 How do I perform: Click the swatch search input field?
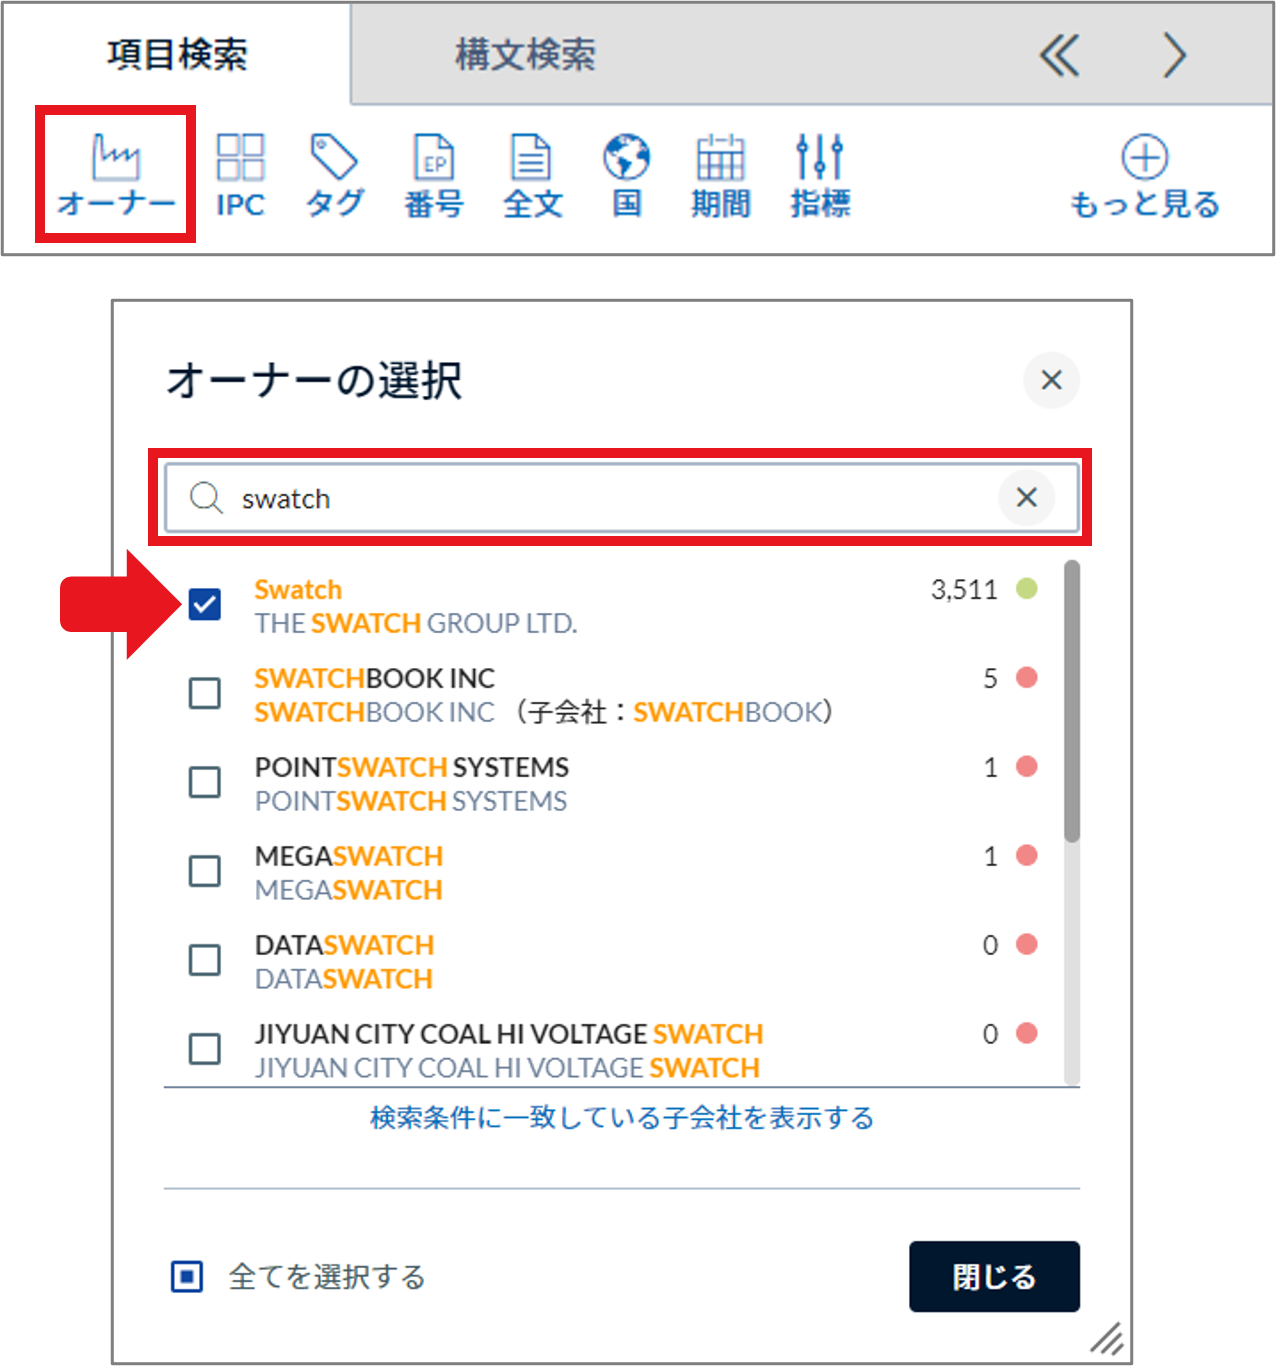(x=622, y=497)
